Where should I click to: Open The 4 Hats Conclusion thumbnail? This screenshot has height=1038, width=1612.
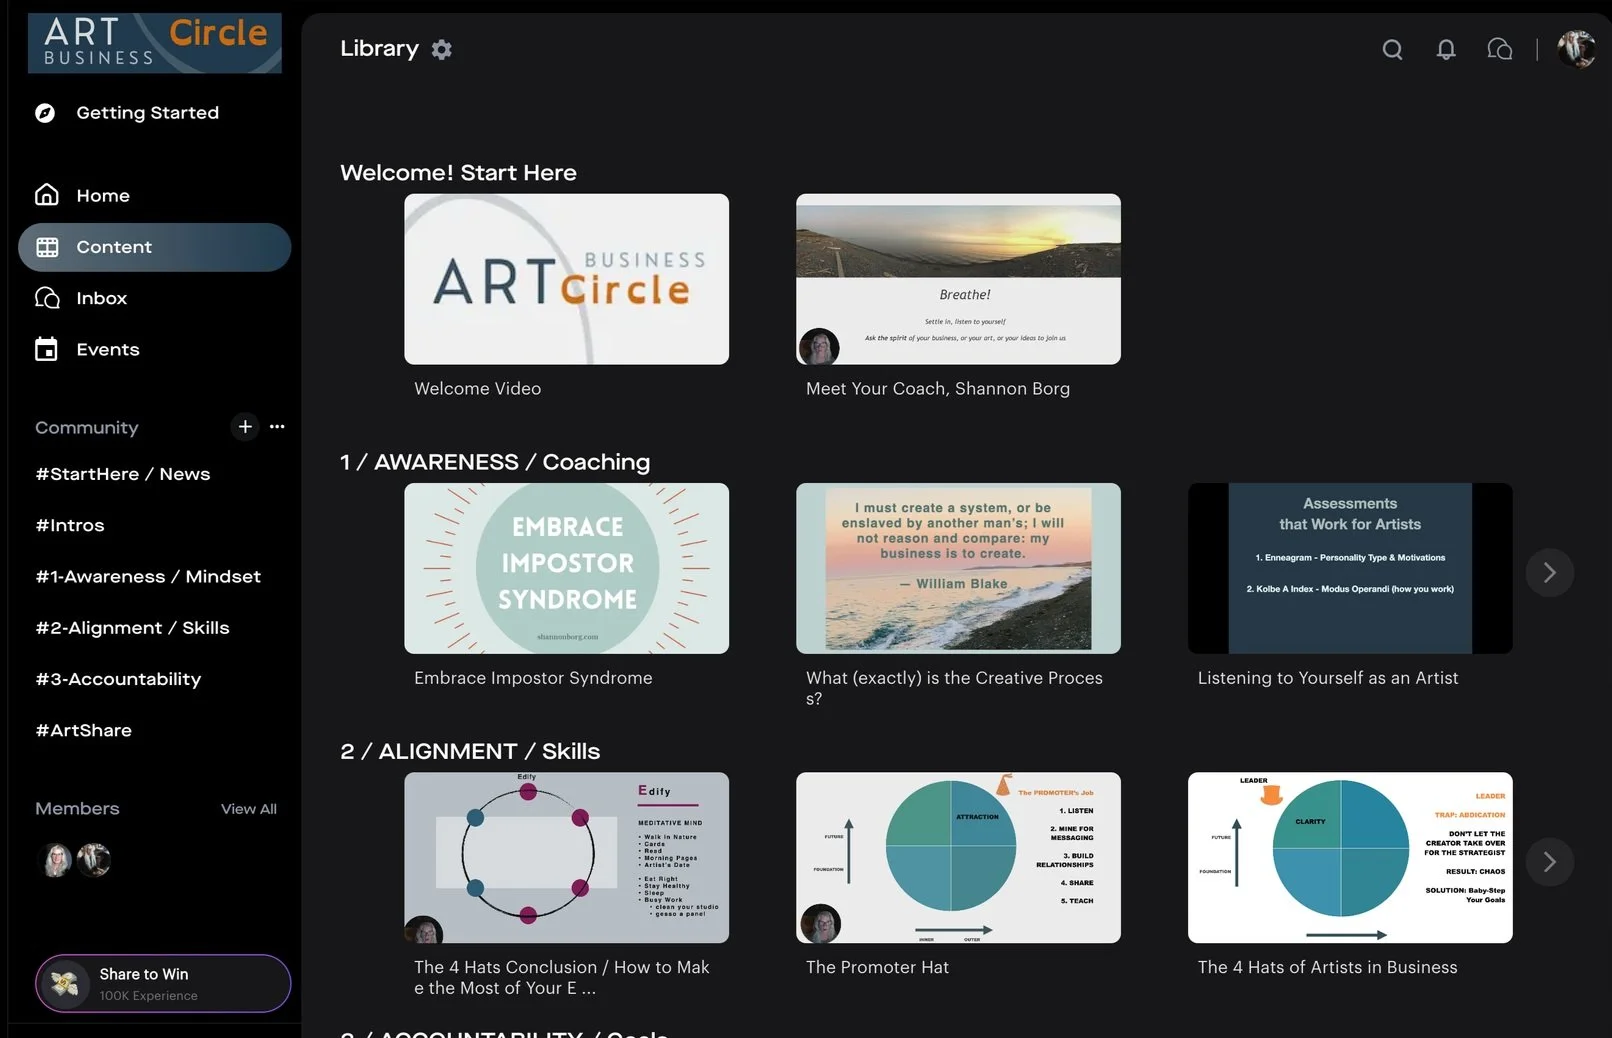tap(566, 858)
